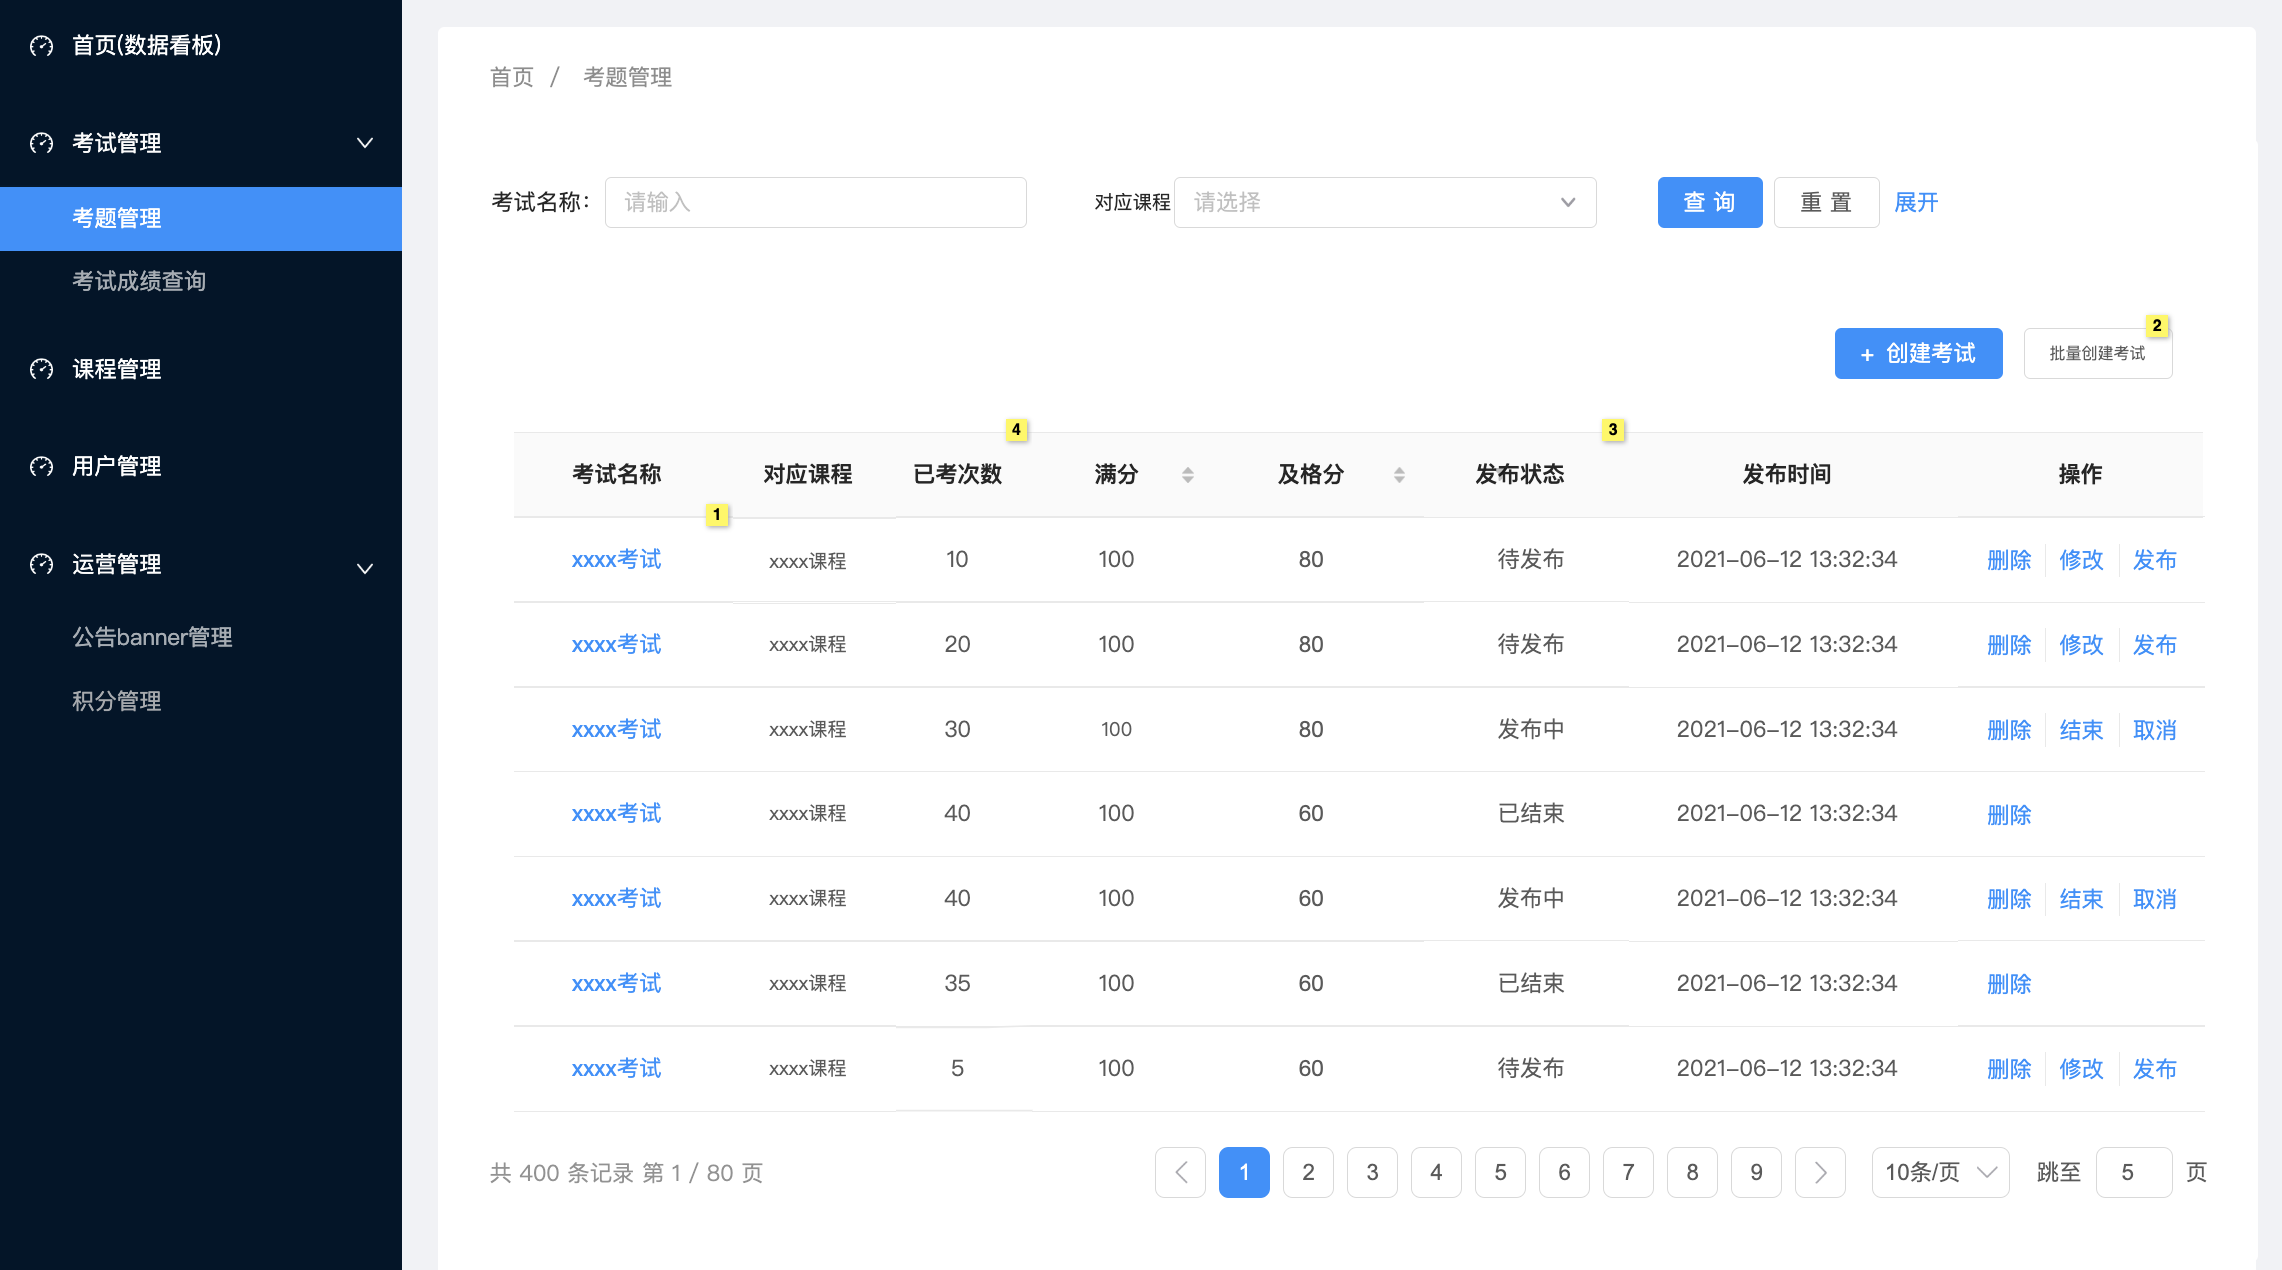Open xxxx考试 link with 已考次数 10

click(x=616, y=559)
